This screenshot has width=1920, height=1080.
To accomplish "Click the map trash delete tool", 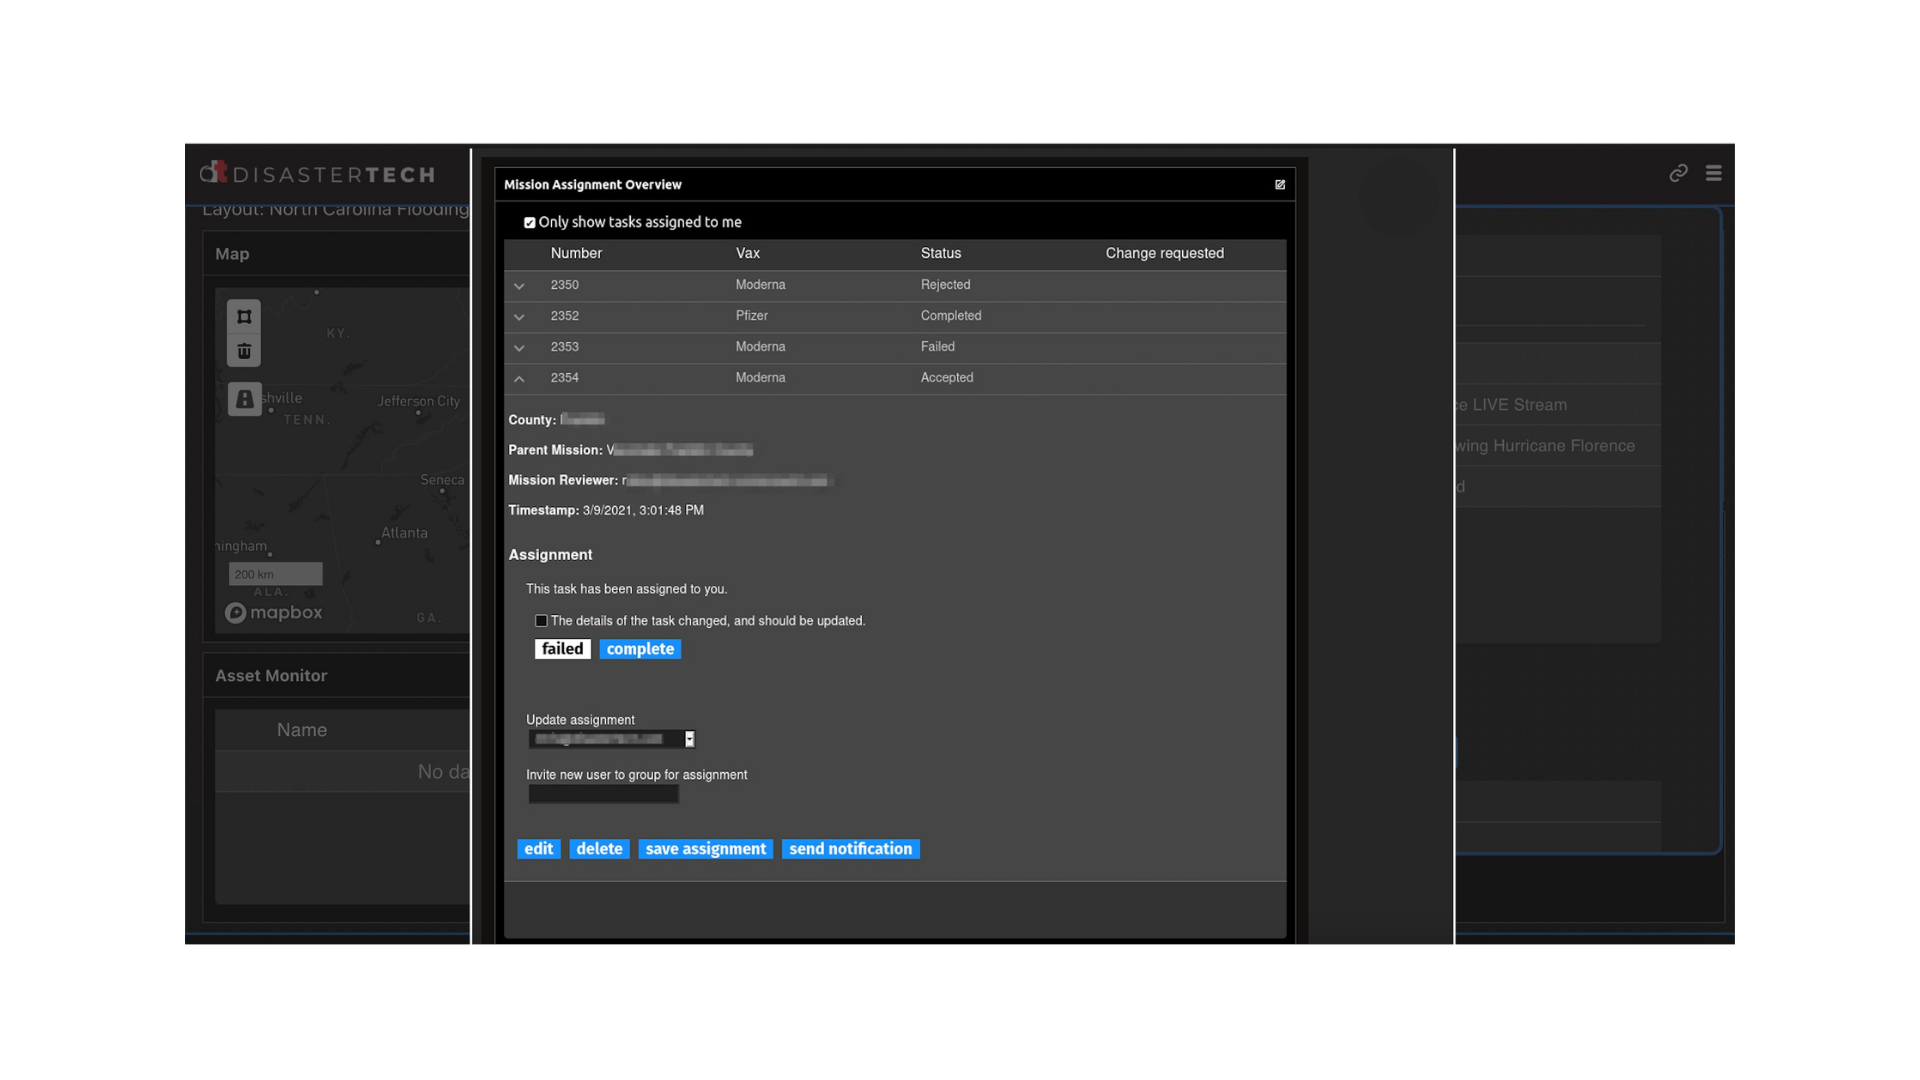I will pos(244,351).
